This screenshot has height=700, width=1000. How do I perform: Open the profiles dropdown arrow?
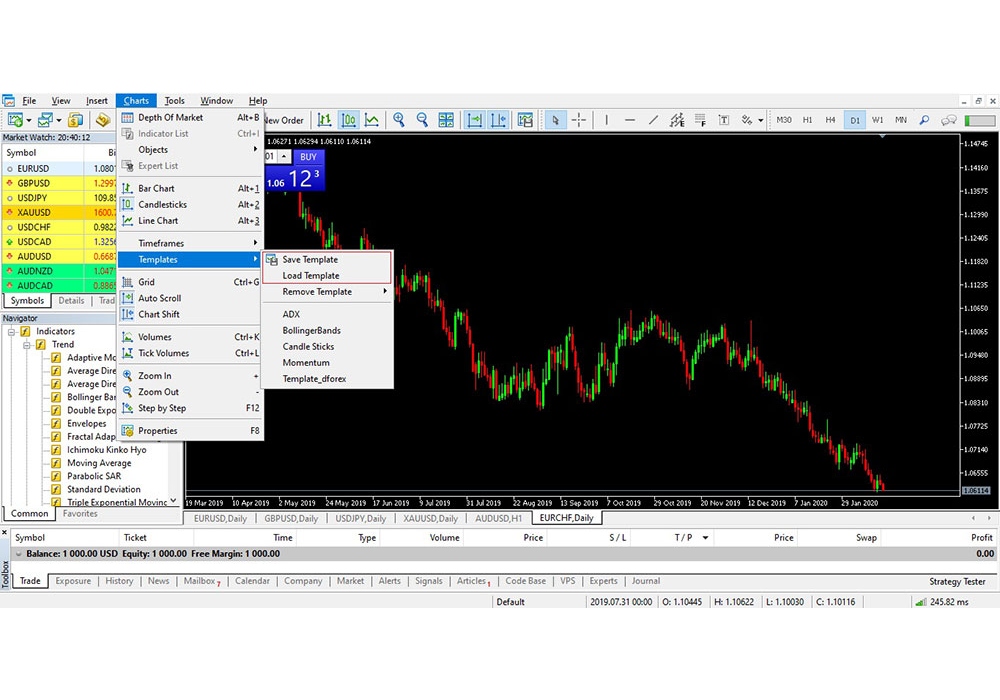[x=59, y=120]
